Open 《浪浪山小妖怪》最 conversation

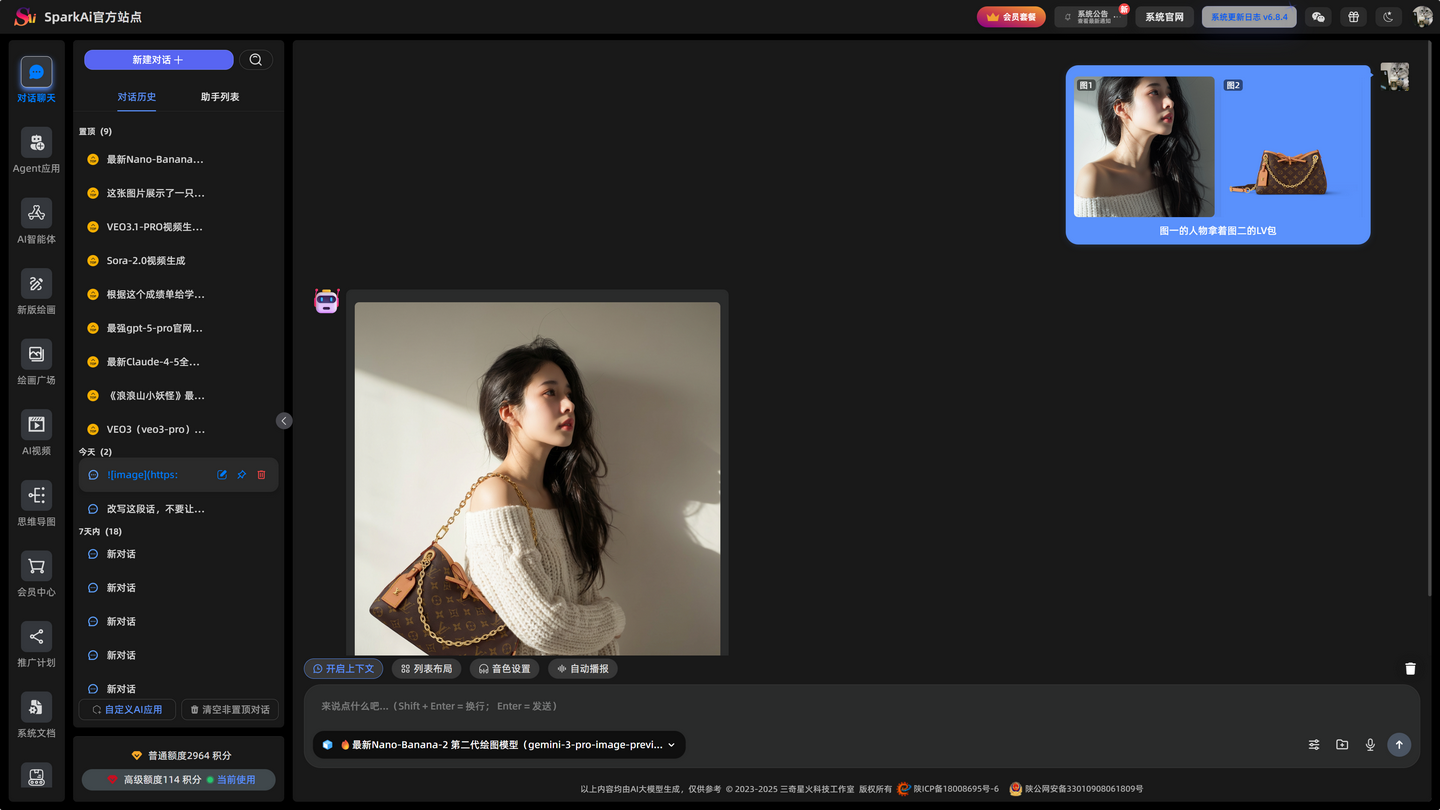(x=178, y=395)
